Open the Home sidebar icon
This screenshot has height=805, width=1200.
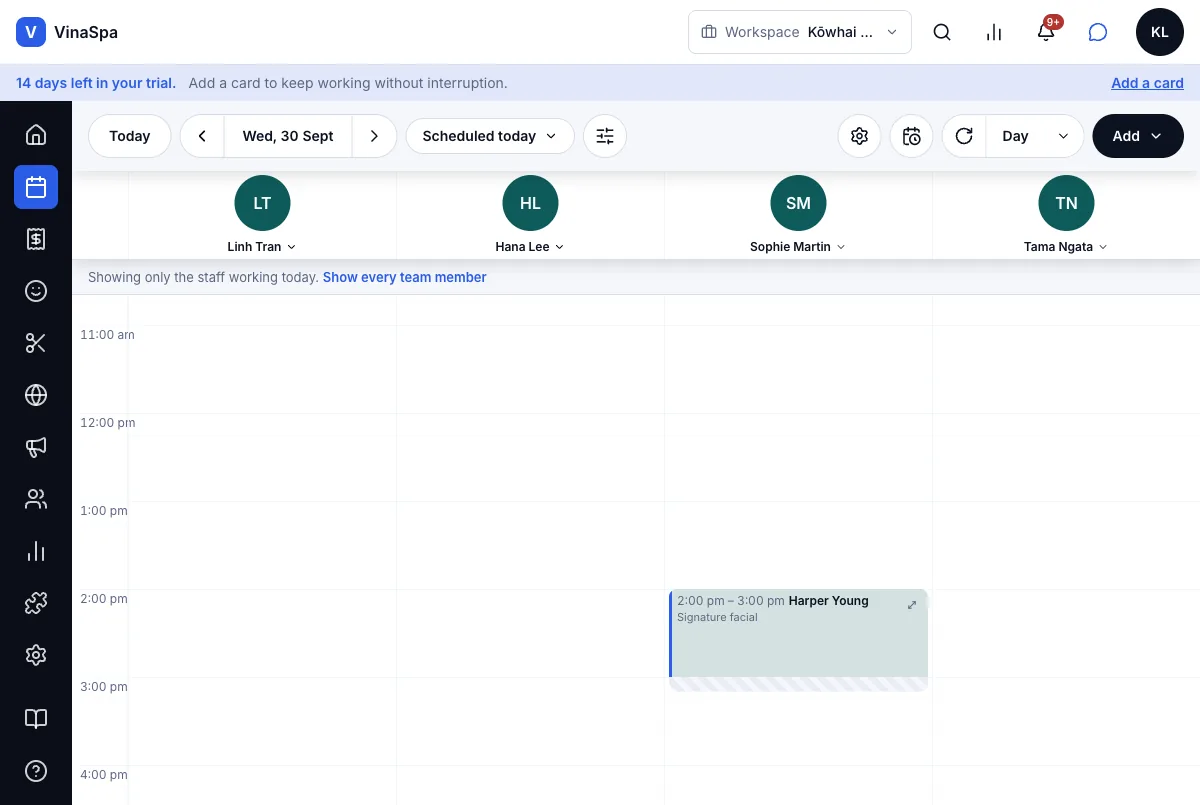pos(36,135)
